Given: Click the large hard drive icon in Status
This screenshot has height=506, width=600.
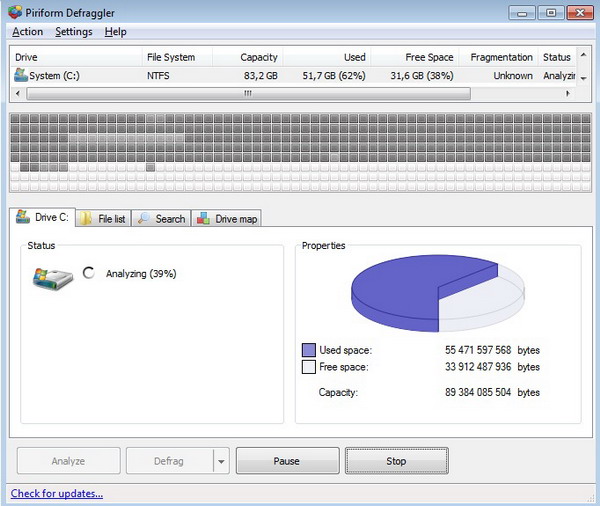Looking at the screenshot, I should click(52, 279).
